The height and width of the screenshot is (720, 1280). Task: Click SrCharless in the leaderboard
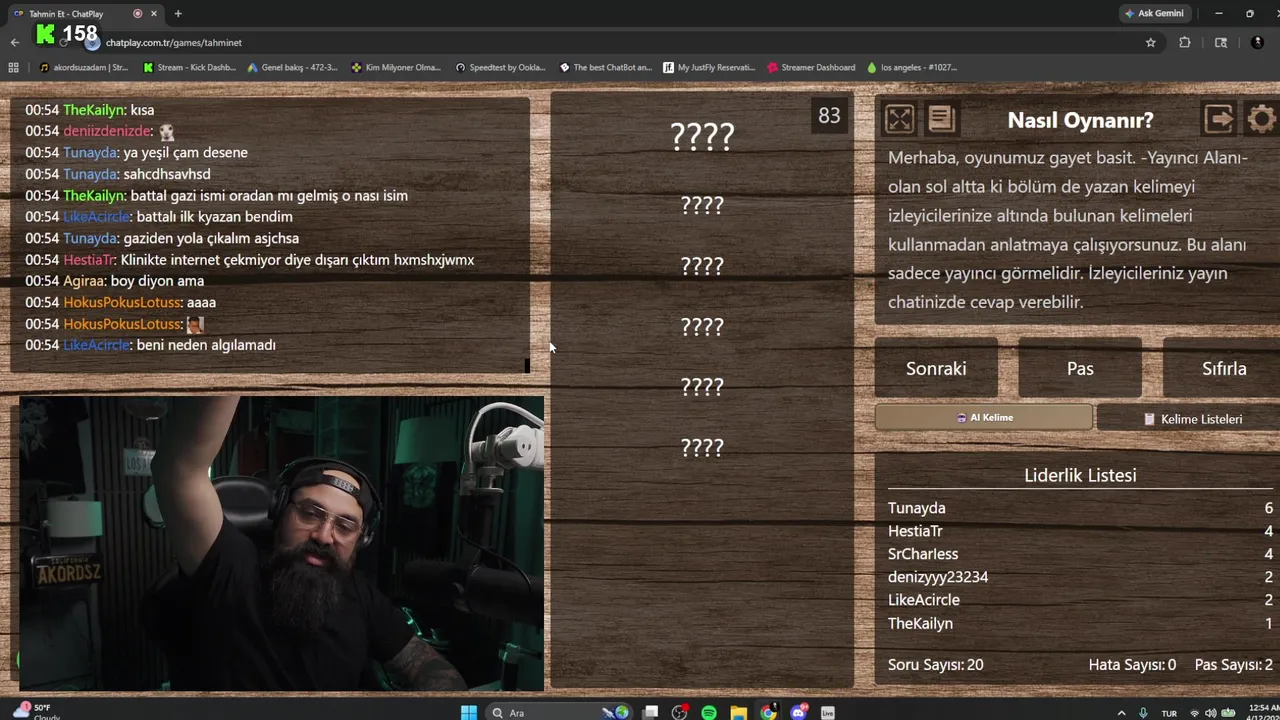pos(923,554)
